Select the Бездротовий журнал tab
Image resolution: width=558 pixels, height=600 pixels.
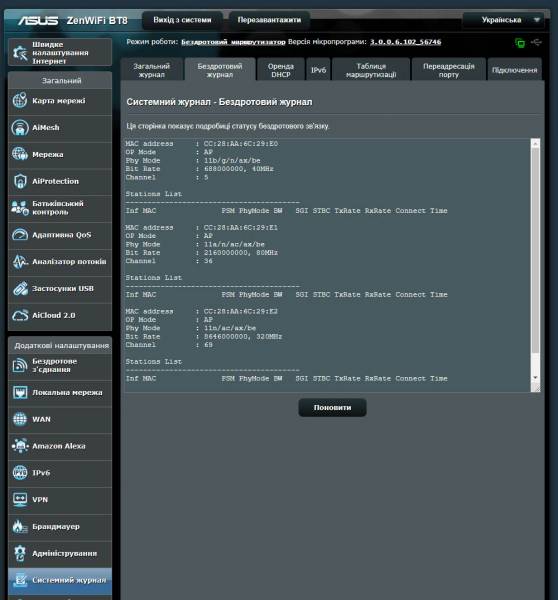click(x=220, y=70)
